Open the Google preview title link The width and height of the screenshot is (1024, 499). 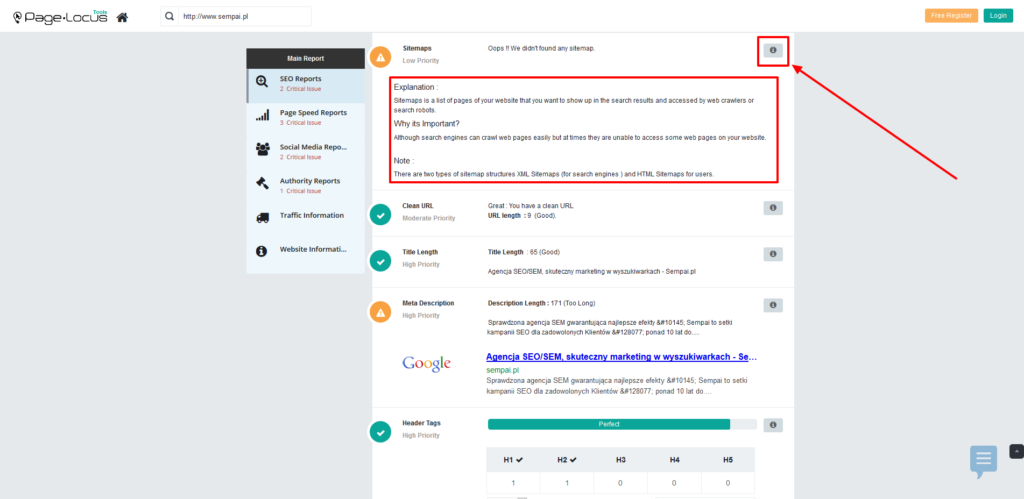tap(621, 357)
